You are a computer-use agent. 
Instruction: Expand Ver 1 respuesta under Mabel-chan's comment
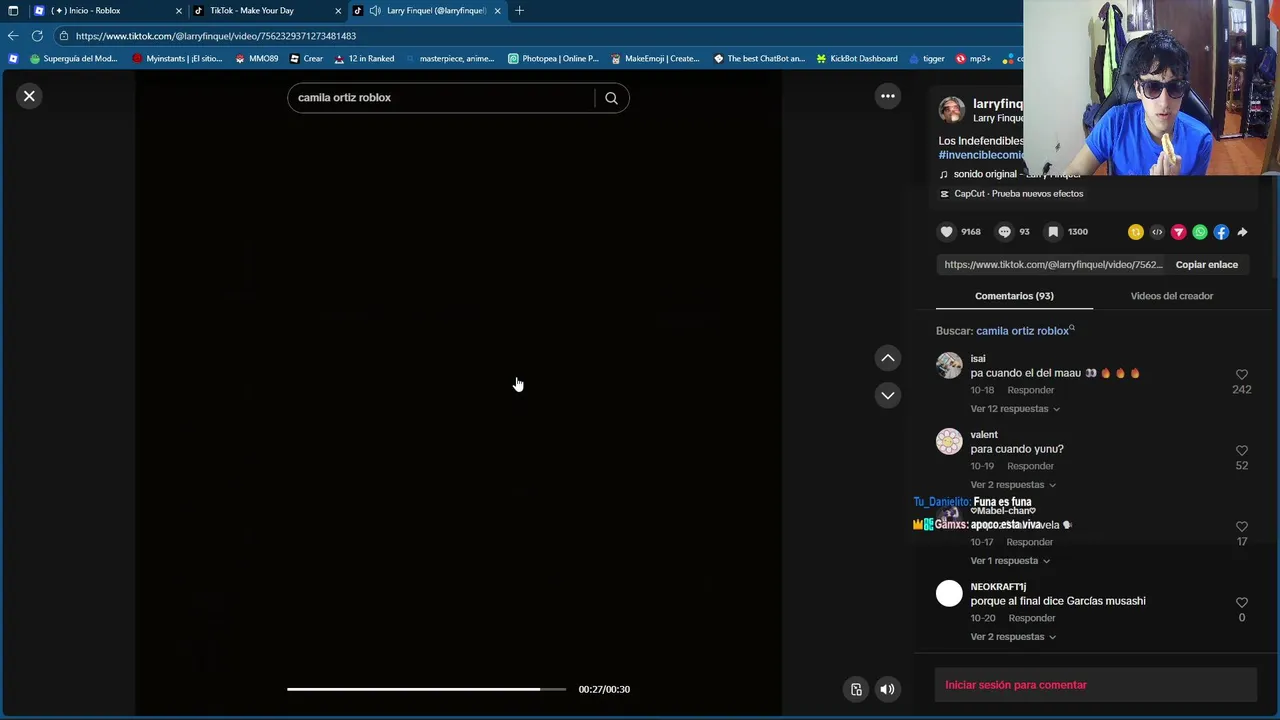1010,561
